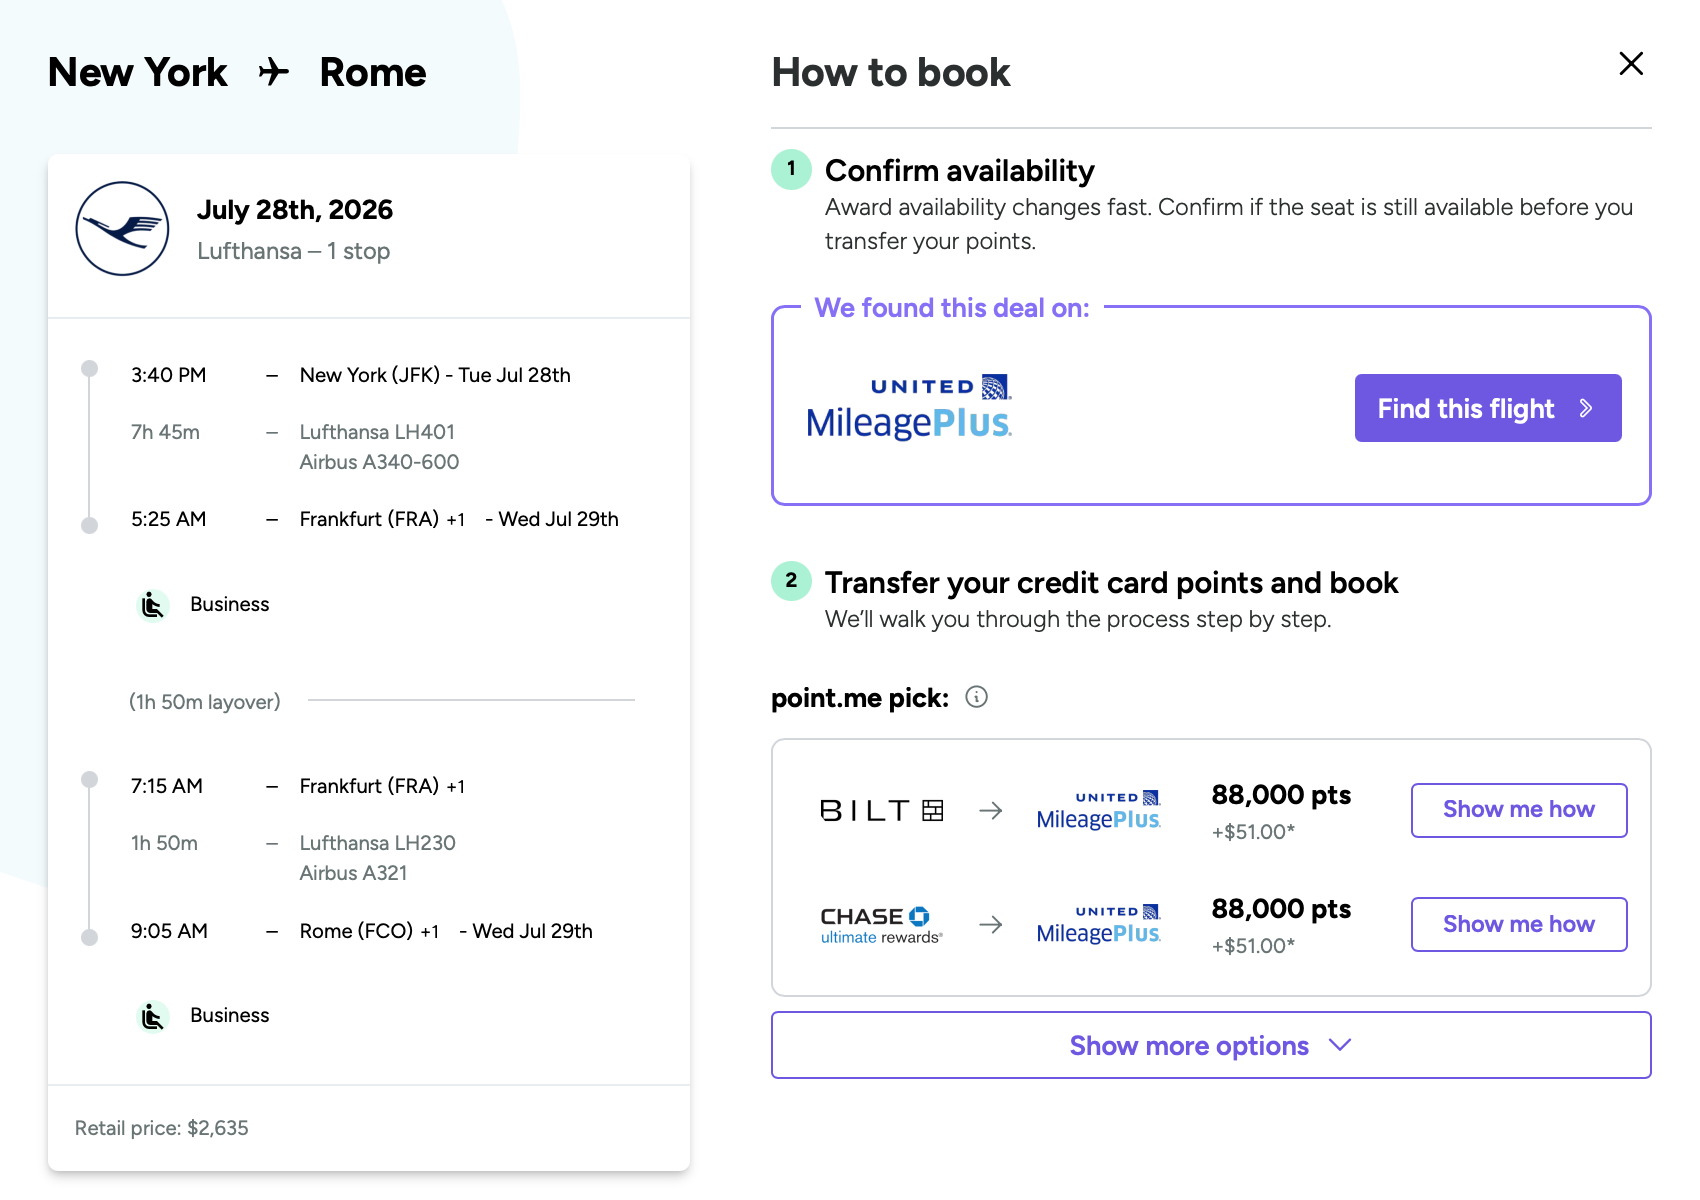The width and height of the screenshot is (1700, 1200).
Task: Click the 1h 50m layover label
Action: [205, 702]
